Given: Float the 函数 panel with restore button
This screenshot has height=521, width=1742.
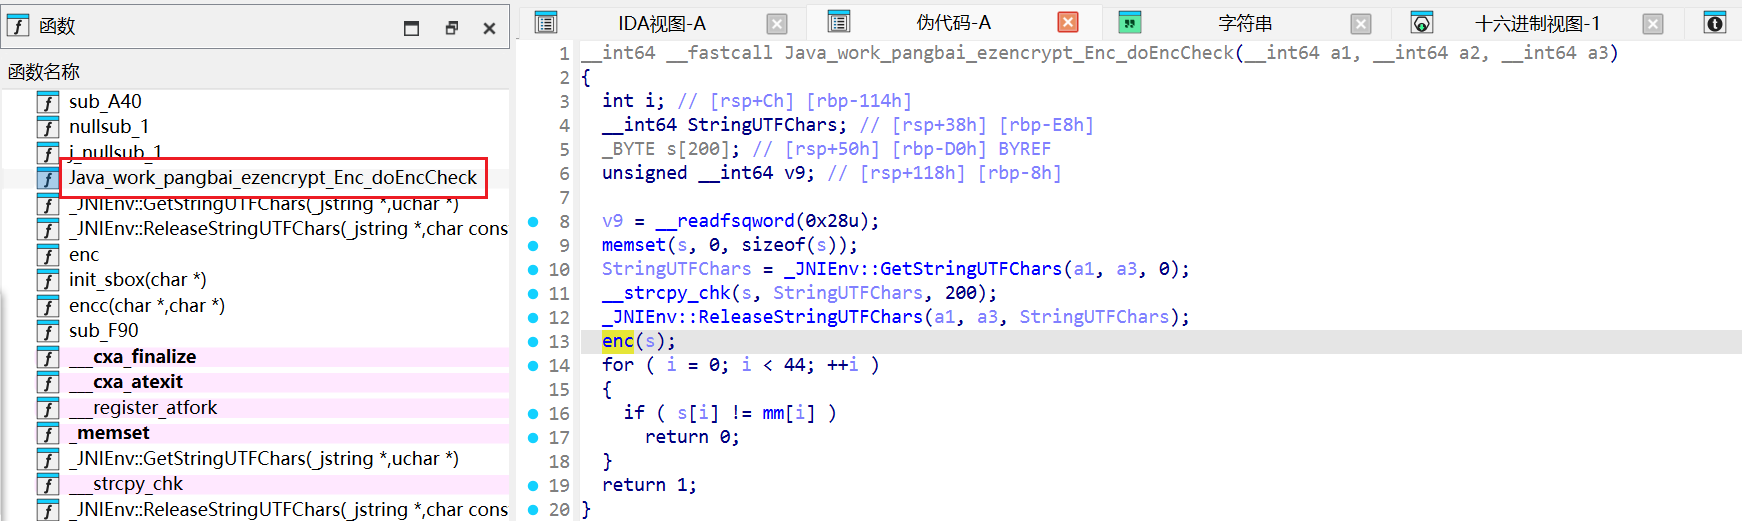Looking at the screenshot, I should click(x=452, y=28).
